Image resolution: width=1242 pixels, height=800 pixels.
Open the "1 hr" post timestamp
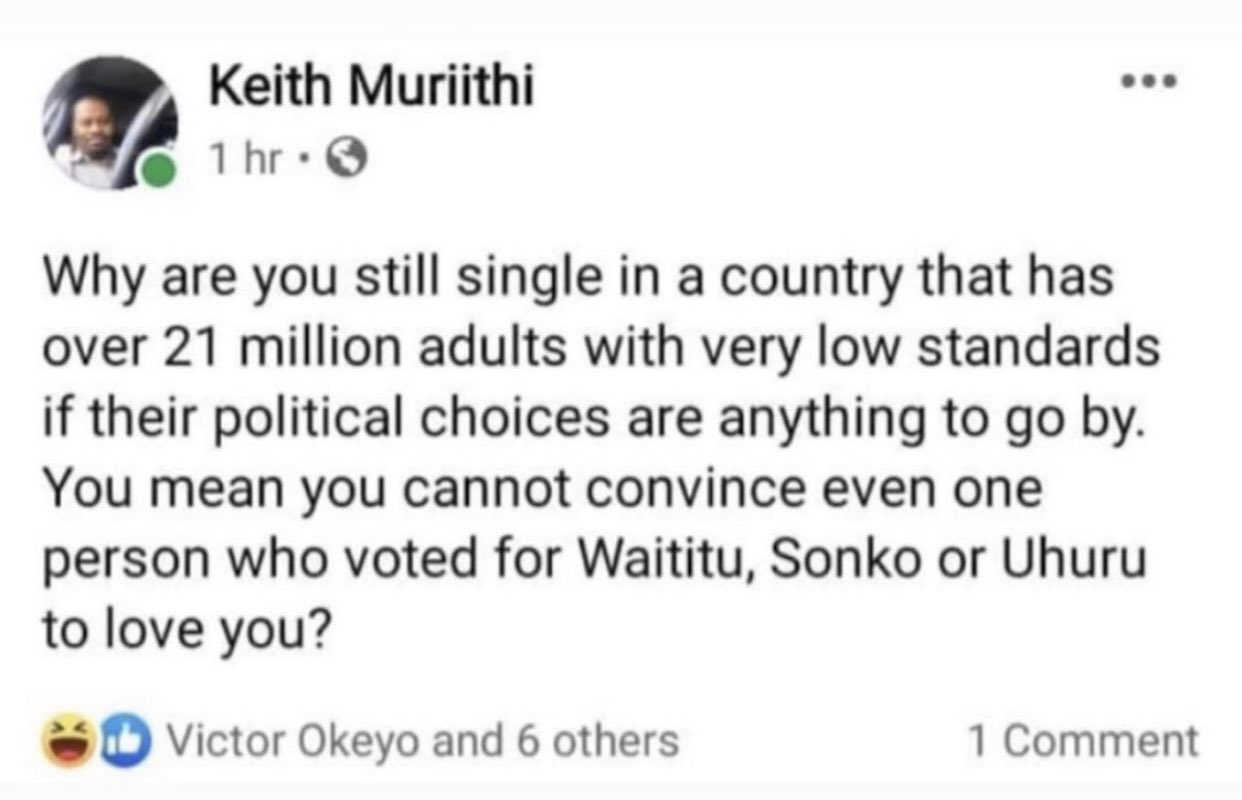243,161
